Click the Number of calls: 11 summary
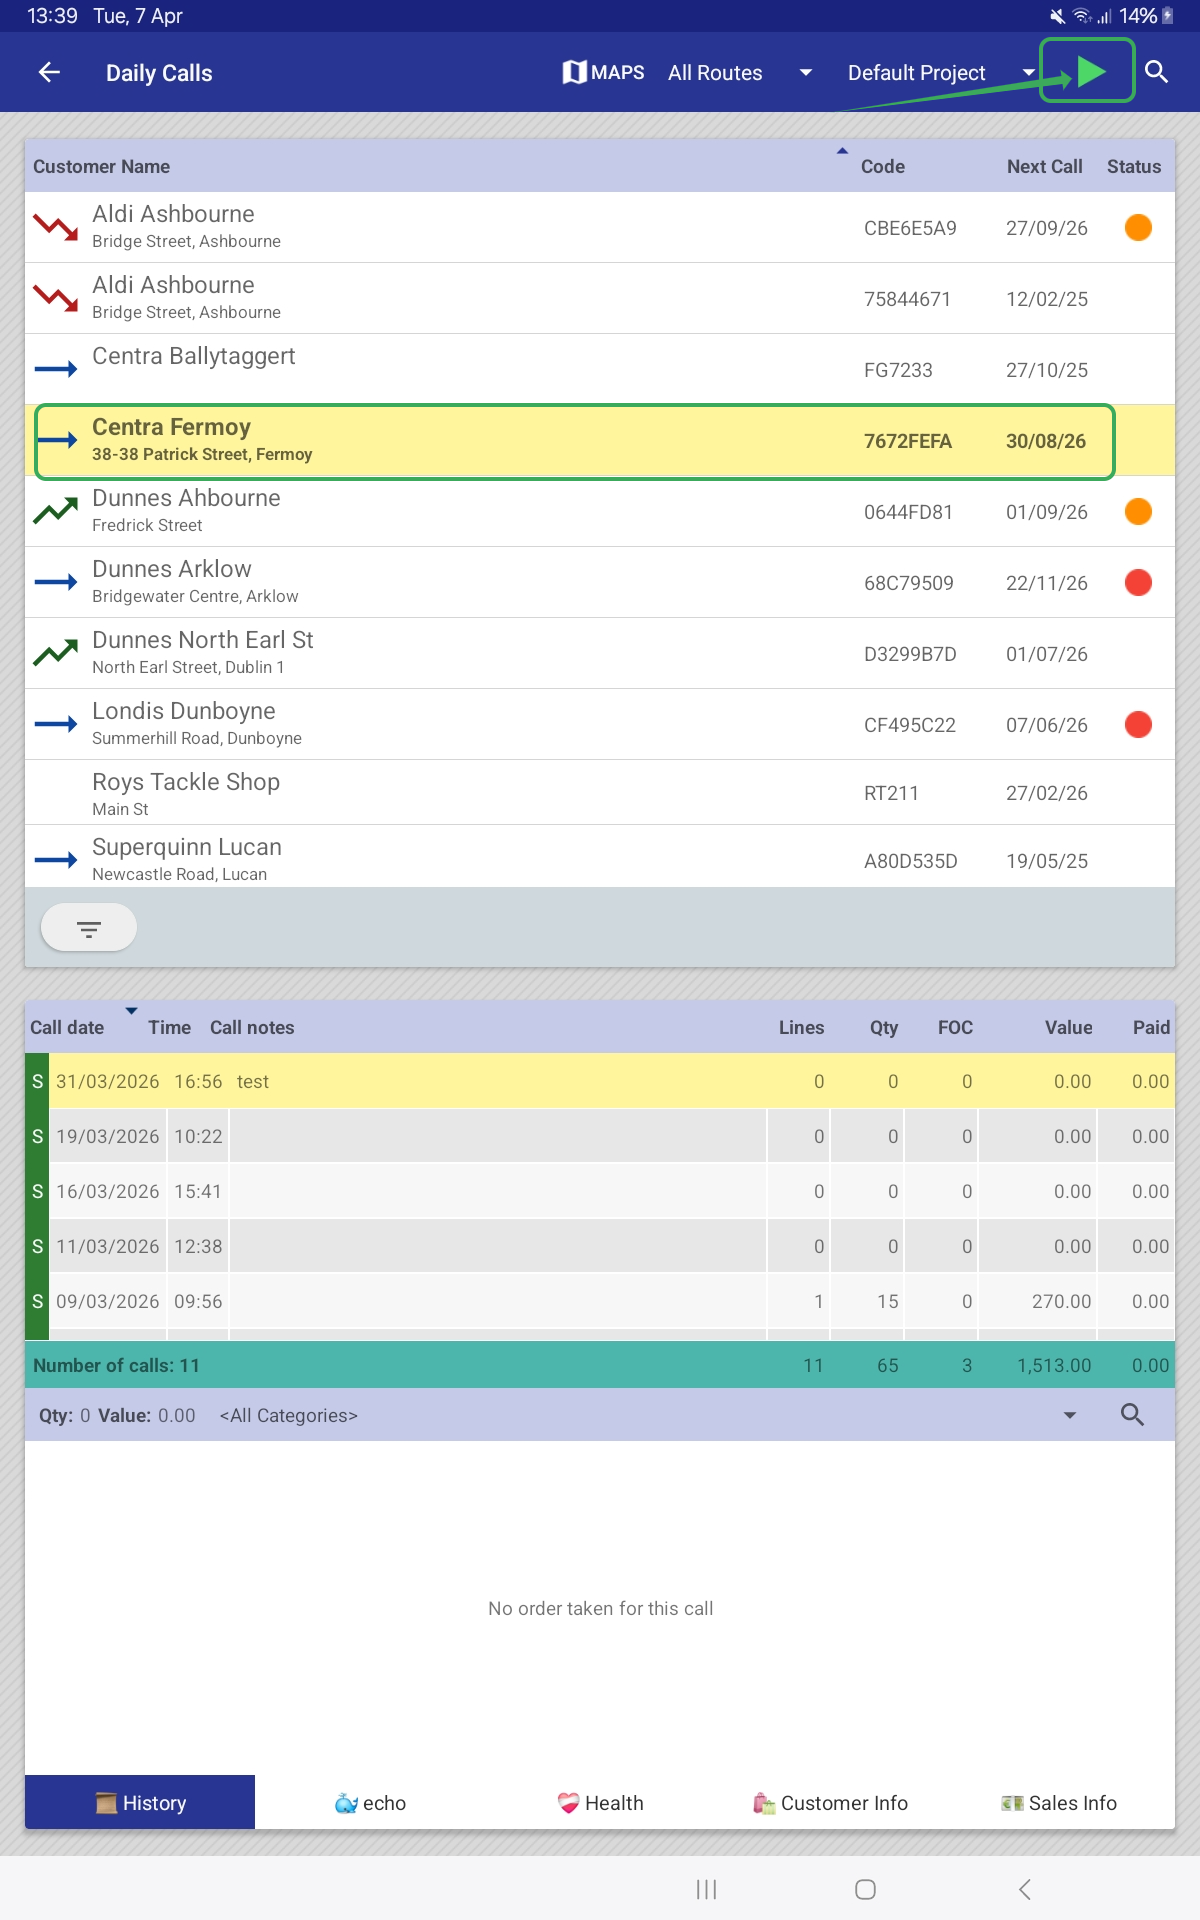The image size is (1200, 1920). pos(116,1365)
